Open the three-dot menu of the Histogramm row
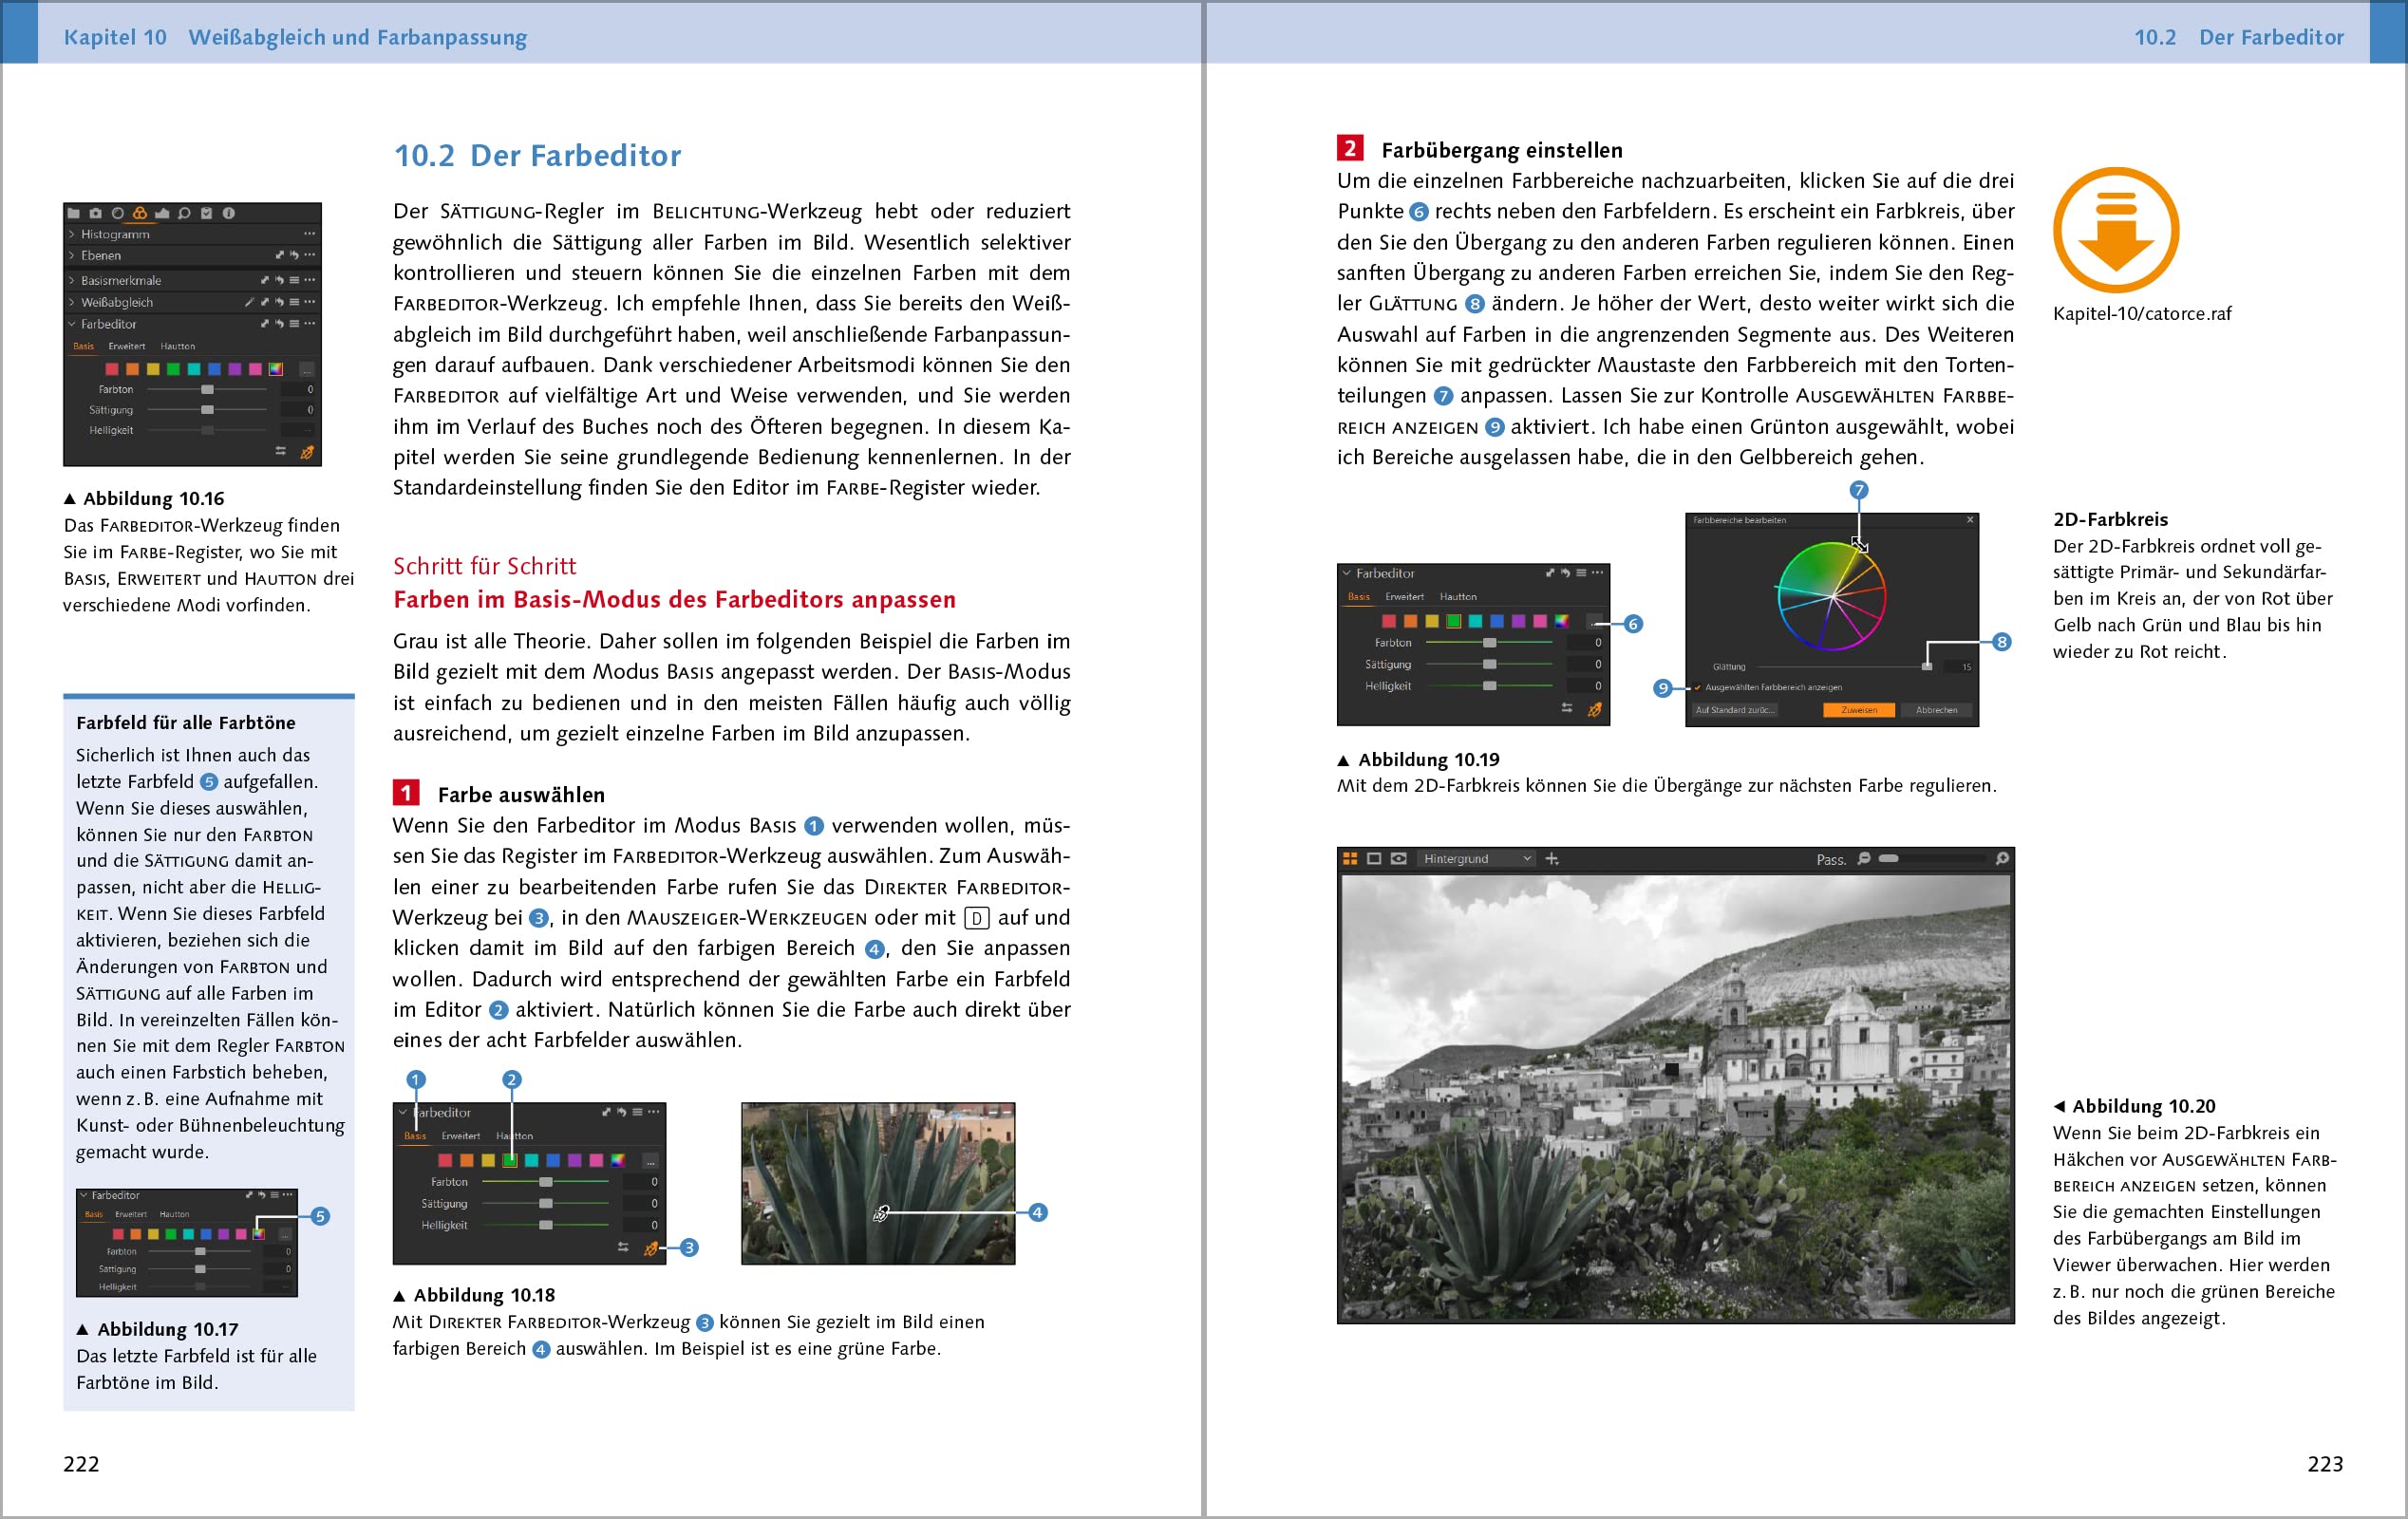This screenshot has width=2408, height=1519. click(309, 234)
